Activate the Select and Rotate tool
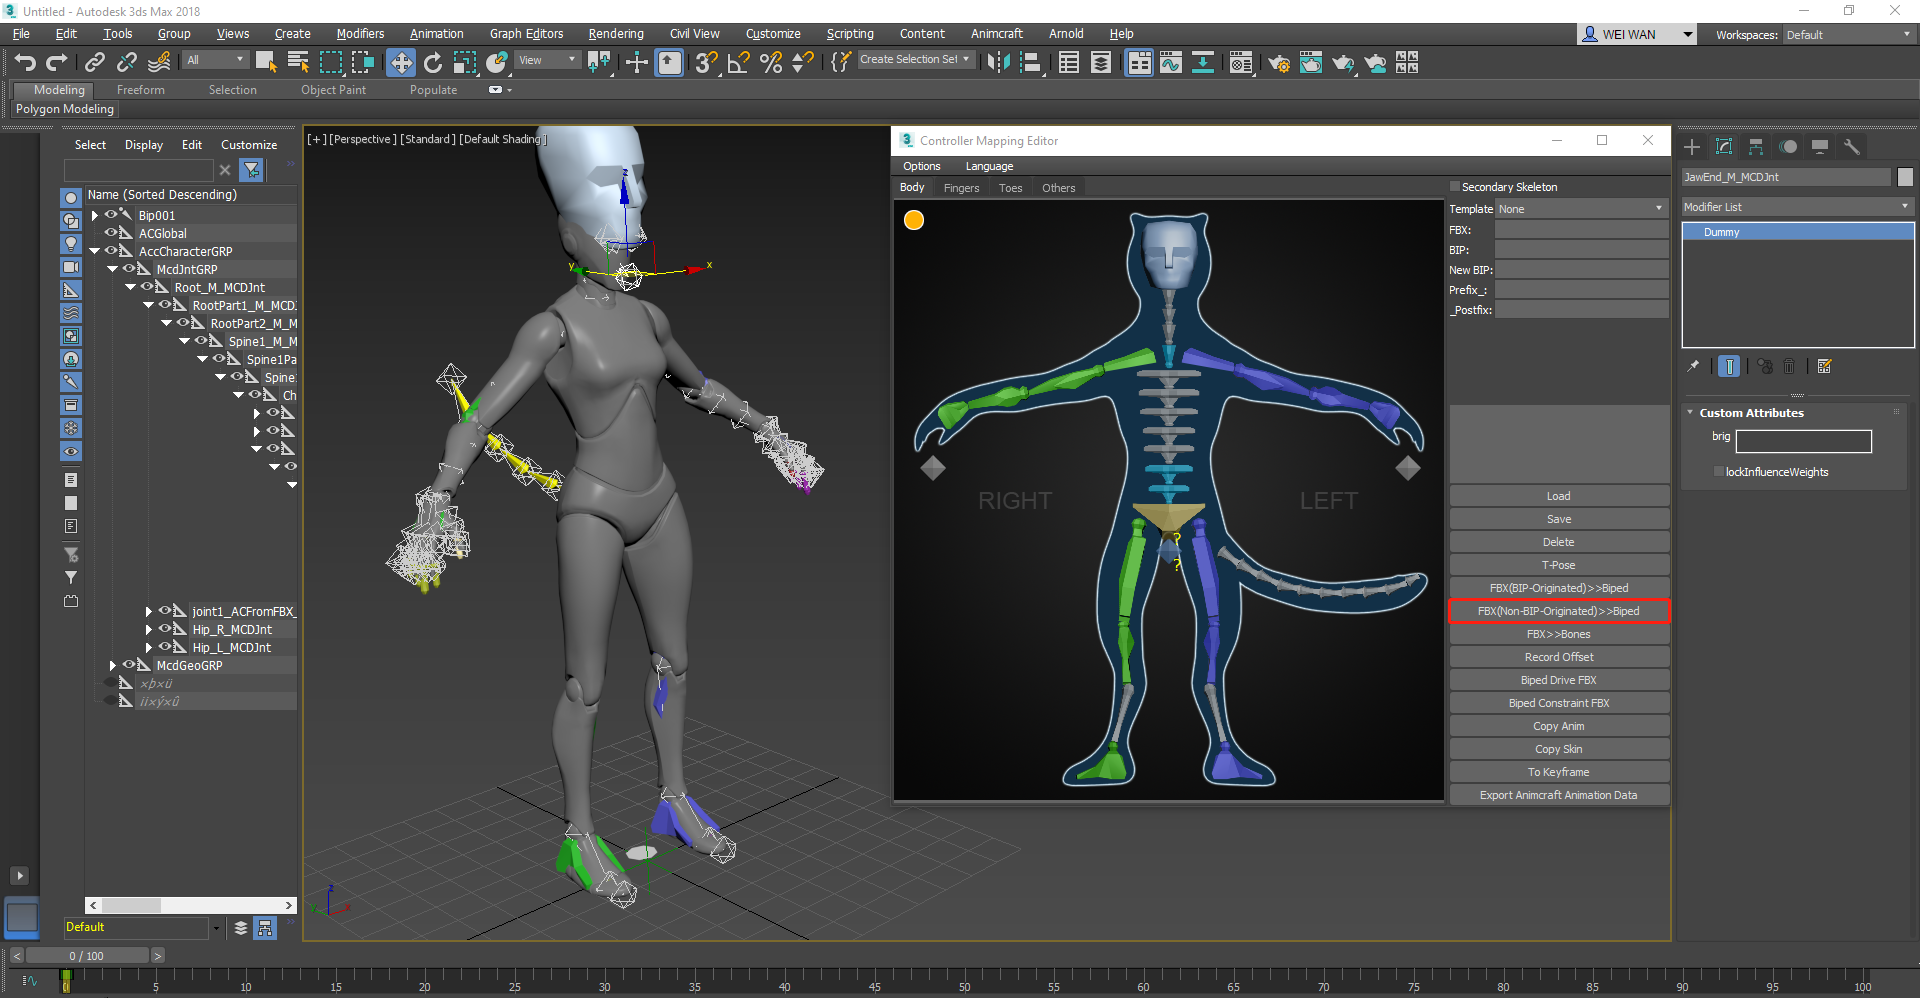Viewport: 1920px width, 998px height. tap(432, 63)
